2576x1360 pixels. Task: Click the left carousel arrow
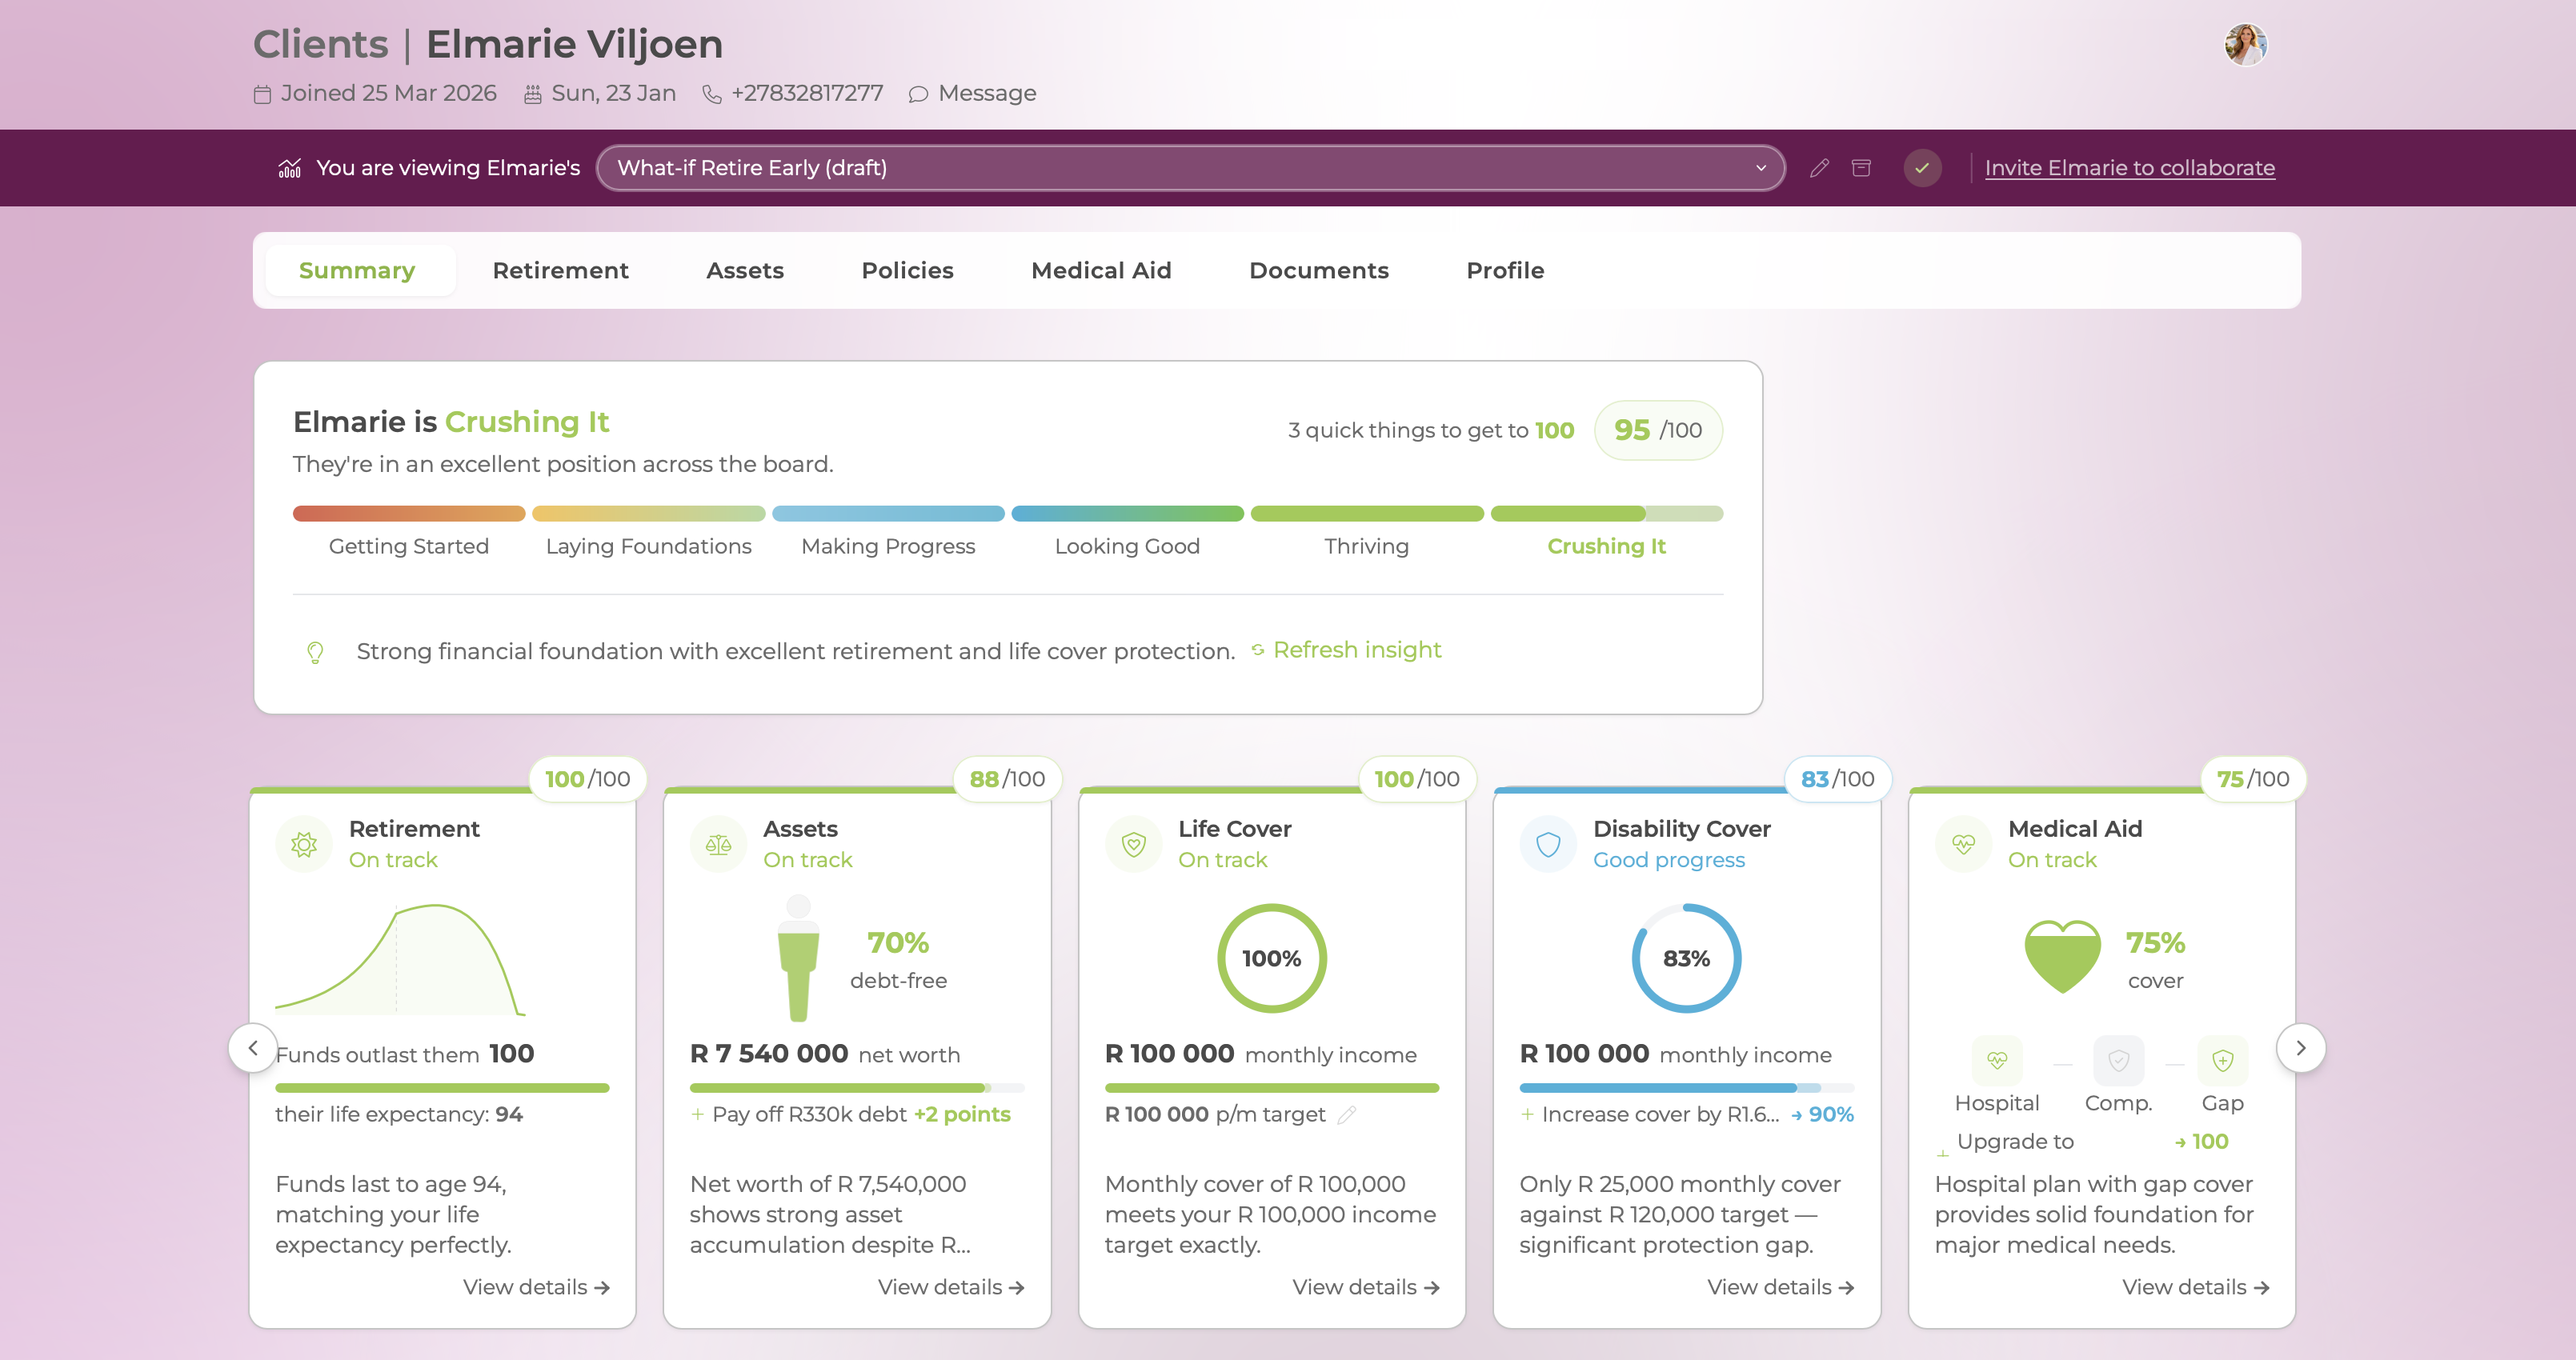[x=253, y=1048]
